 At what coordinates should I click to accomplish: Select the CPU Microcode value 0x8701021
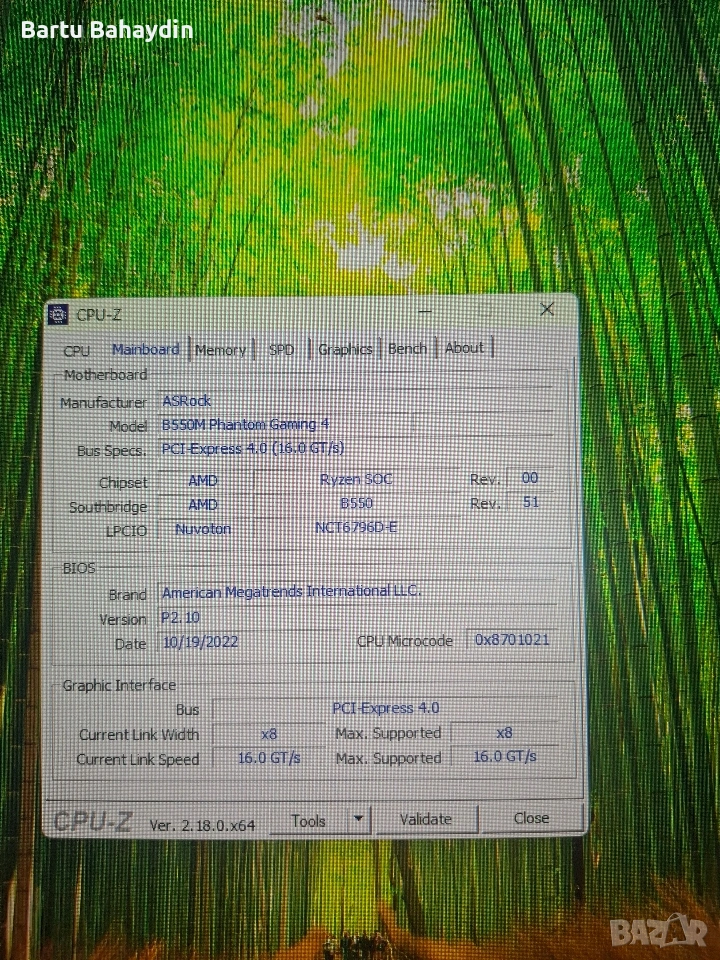click(x=513, y=640)
